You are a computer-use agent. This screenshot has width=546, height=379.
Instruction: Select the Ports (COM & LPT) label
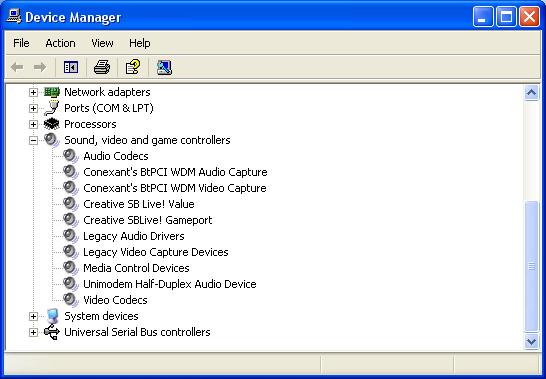click(109, 108)
